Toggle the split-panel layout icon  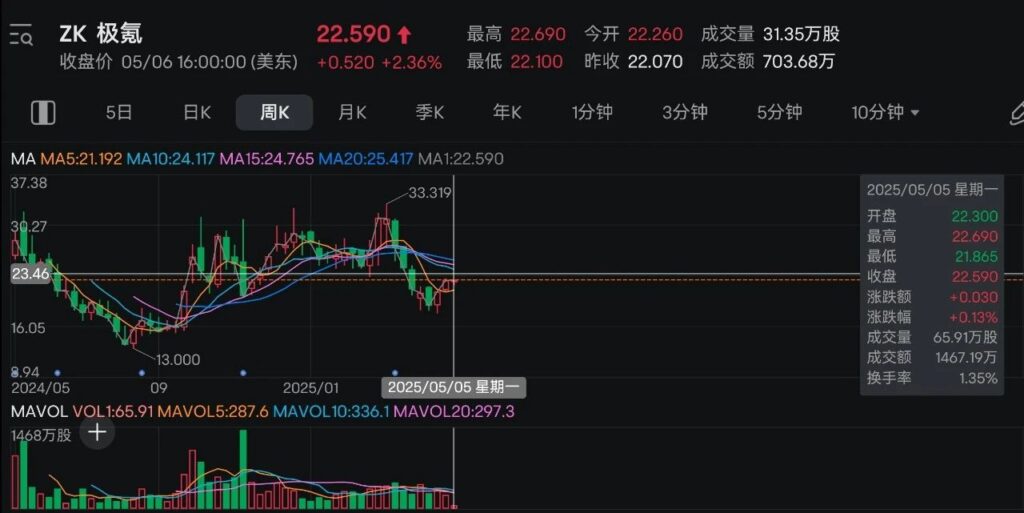(x=43, y=112)
